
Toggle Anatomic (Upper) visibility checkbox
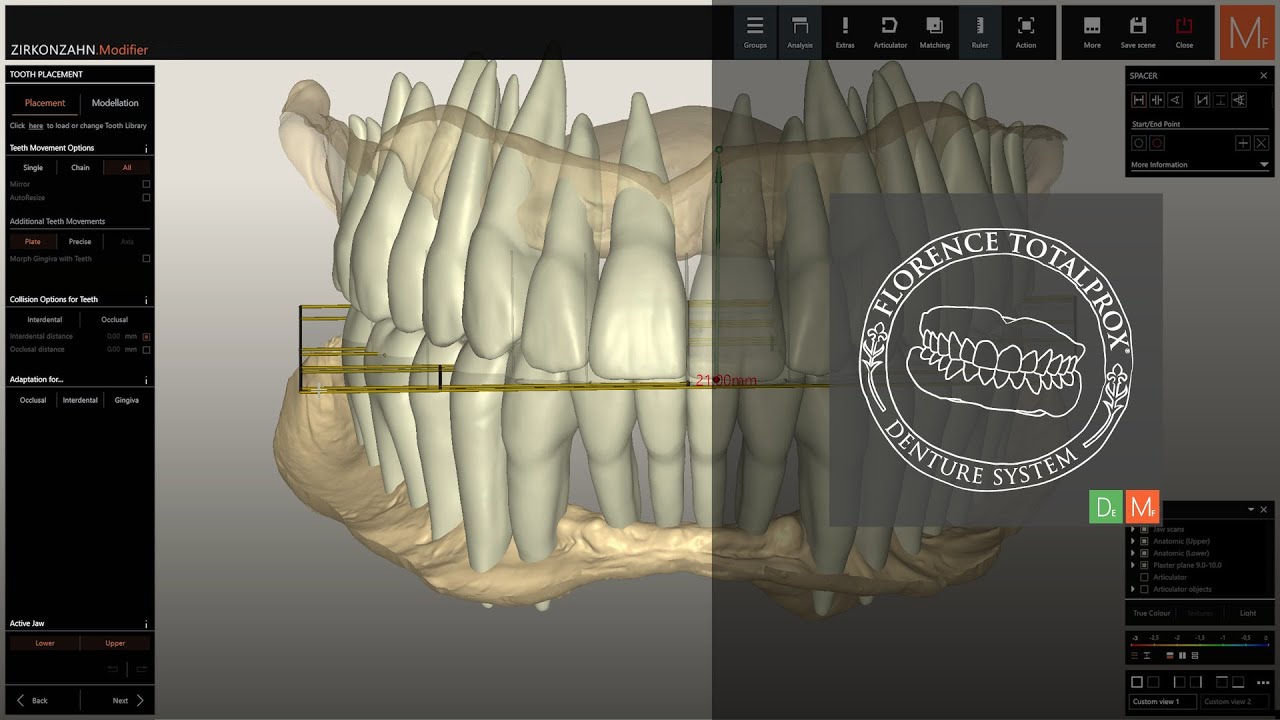coord(1144,541)
